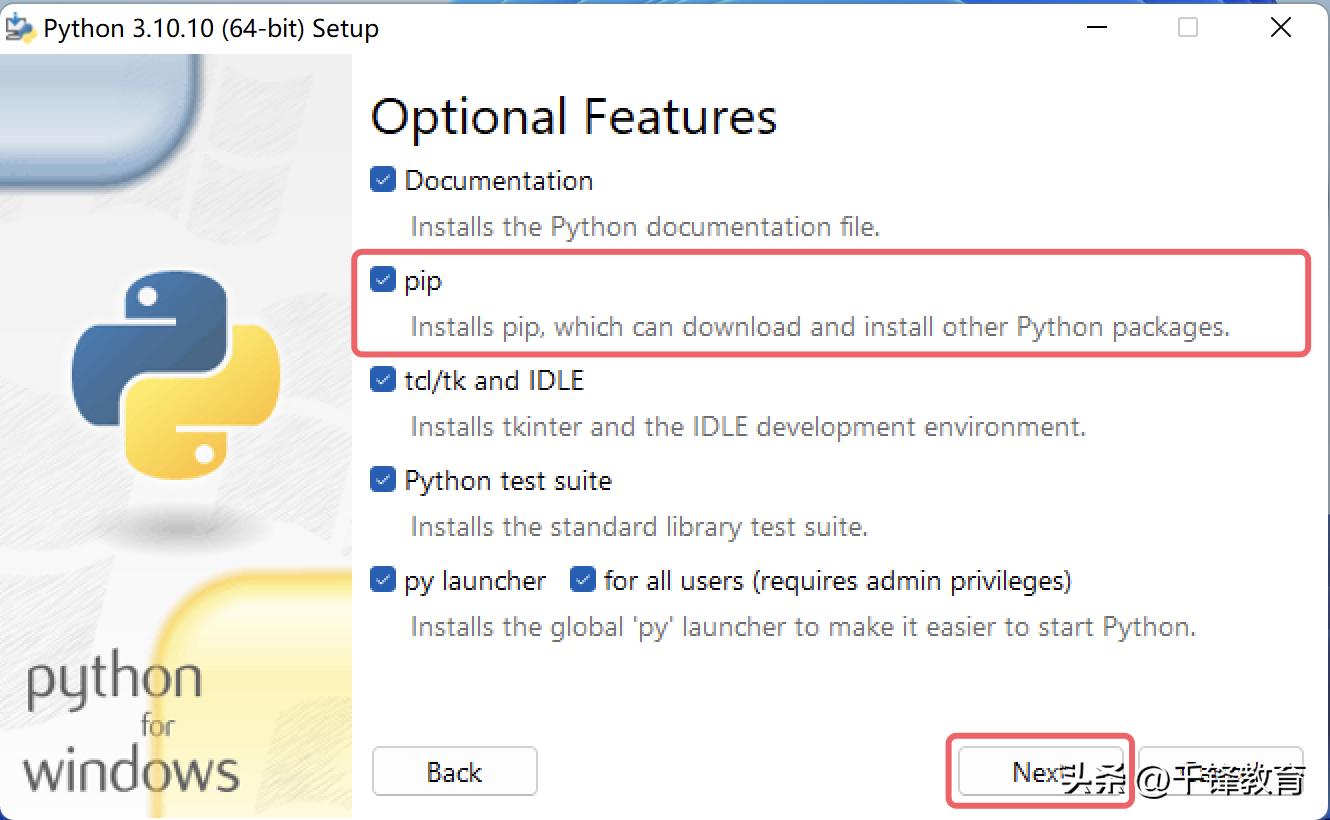Toggle the tcl/tk and IDLE checkbox
Image resolution: width=1330 pixels, height=820 pixels.
(382, 379)
